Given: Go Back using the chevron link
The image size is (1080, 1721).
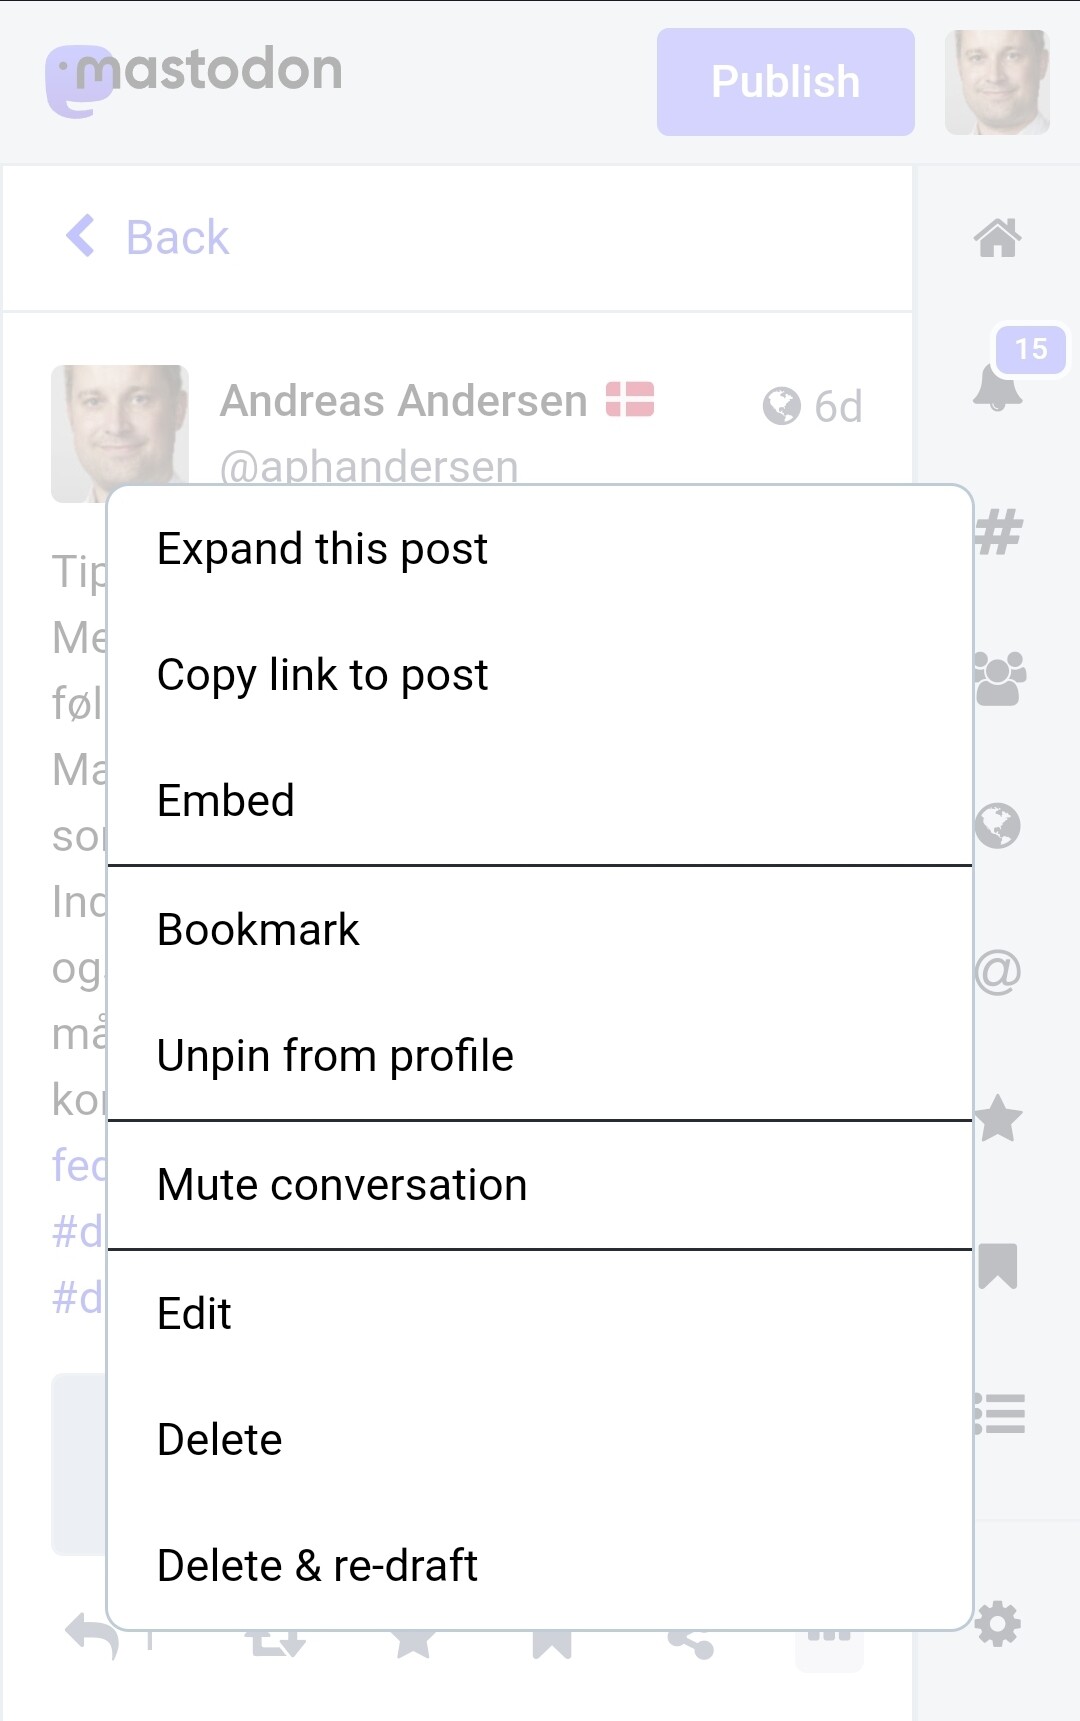Looking at the screenshot, I should (x=148, y=237).
